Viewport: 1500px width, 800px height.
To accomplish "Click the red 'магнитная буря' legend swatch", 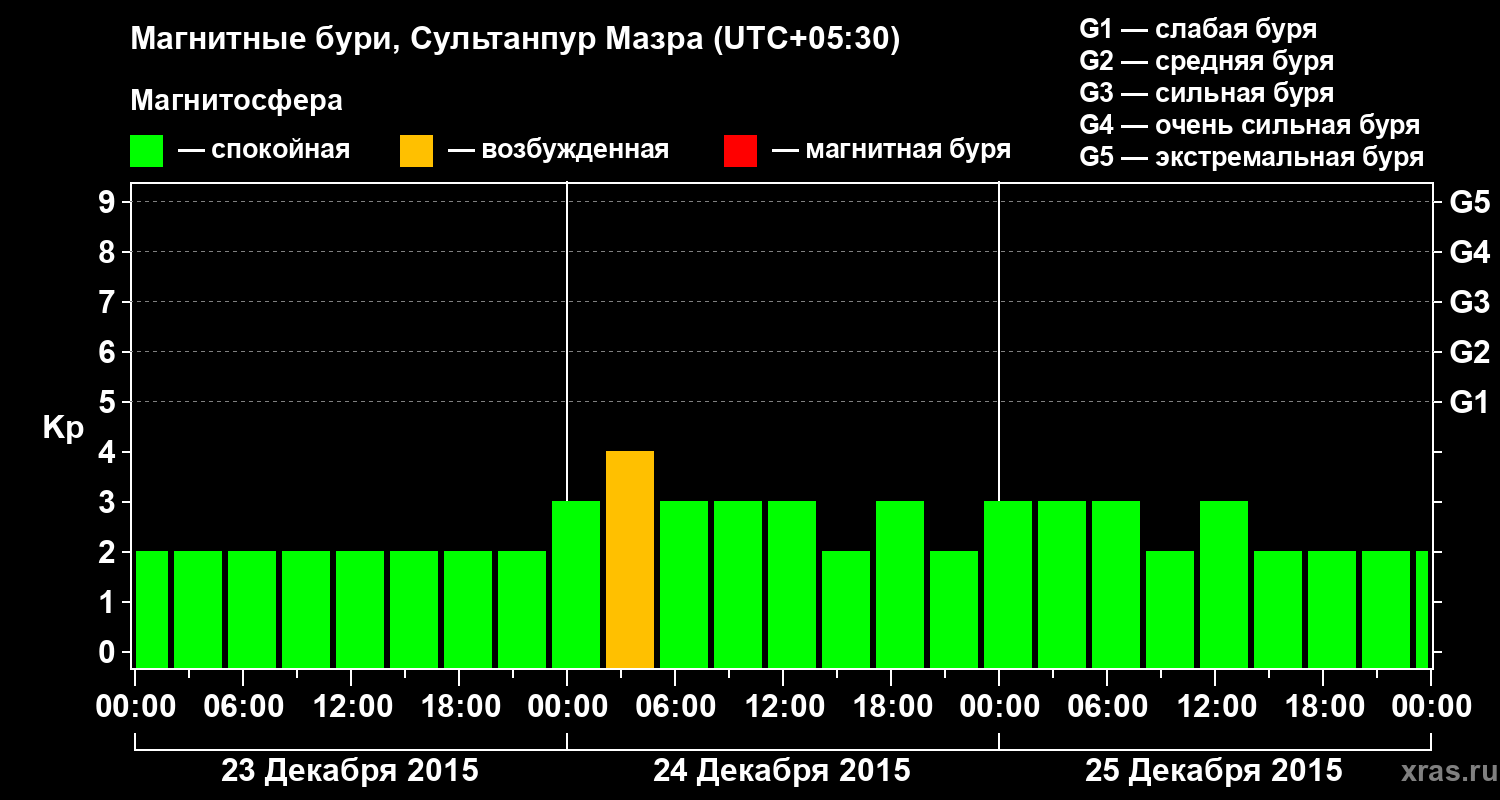I will coord(740,151).
